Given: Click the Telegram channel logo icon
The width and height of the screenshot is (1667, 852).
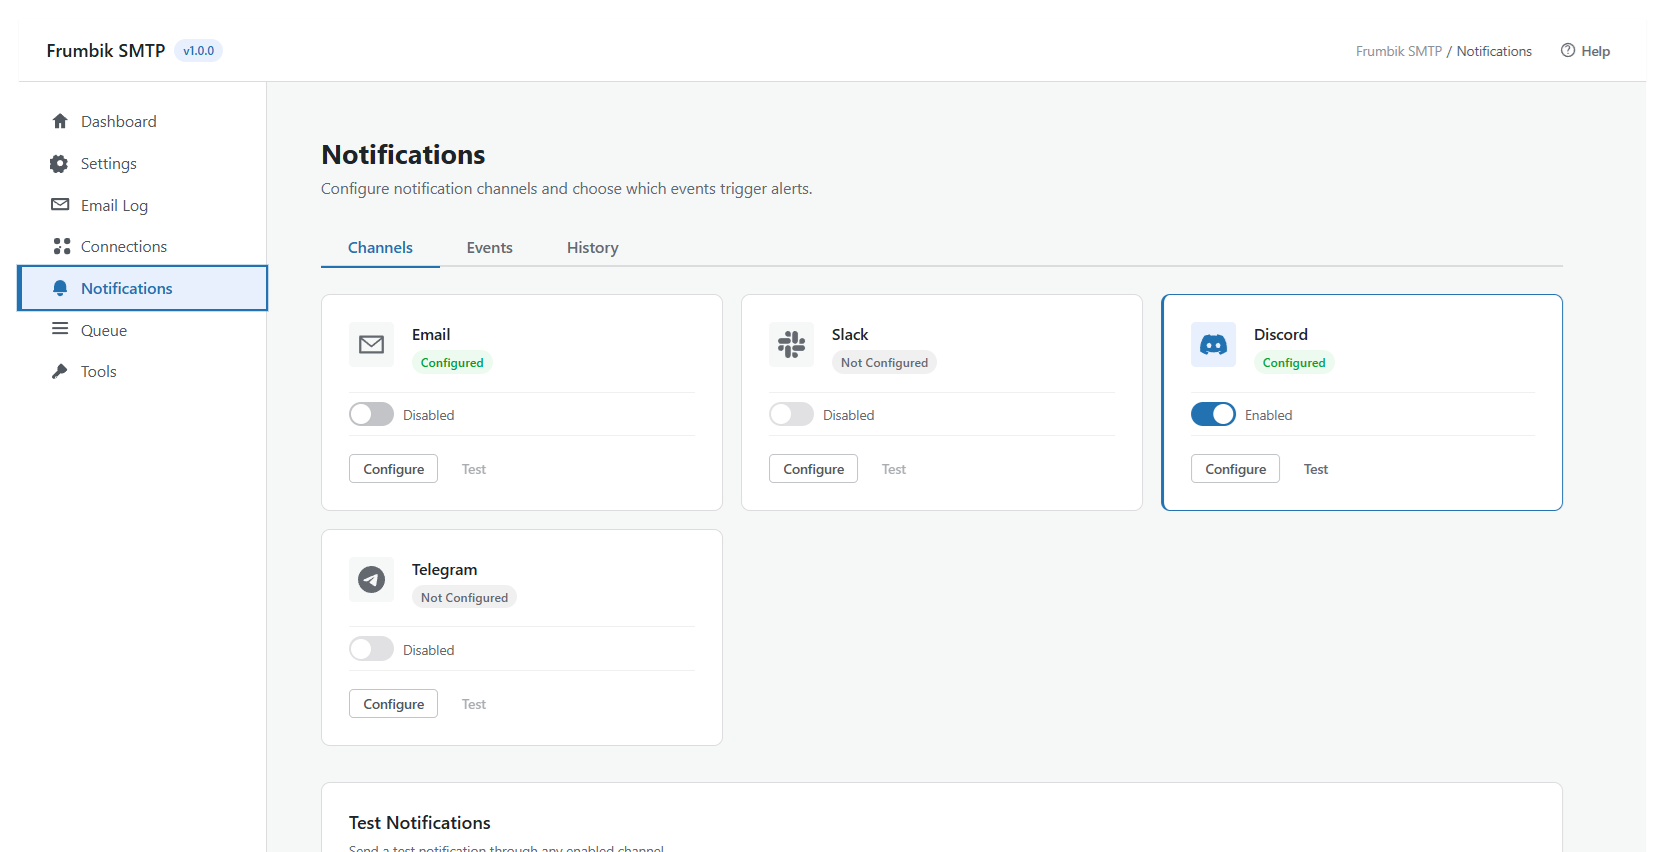Looking at the screenshot, I should (x=371, y=580).
